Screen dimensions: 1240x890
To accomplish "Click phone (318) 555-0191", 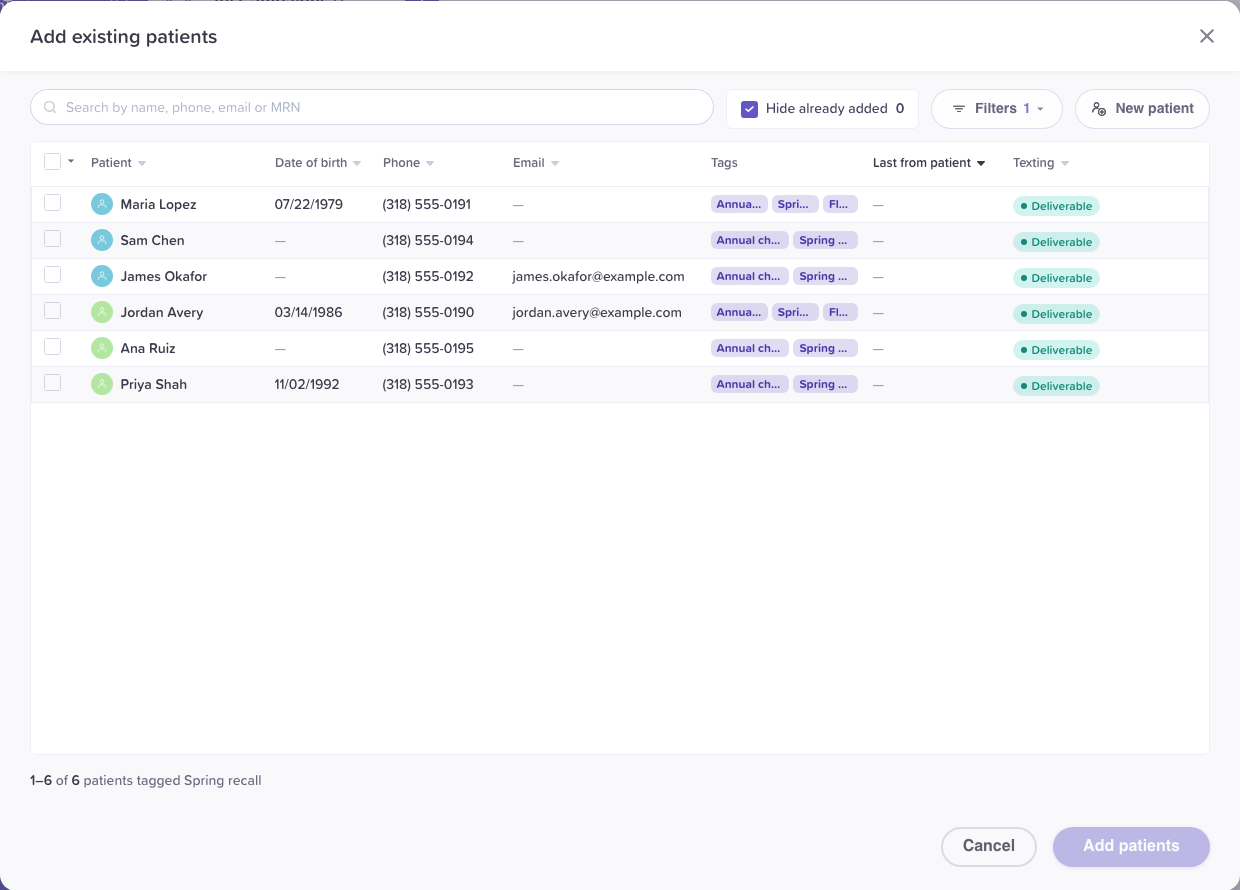I will tap(427, 204).
